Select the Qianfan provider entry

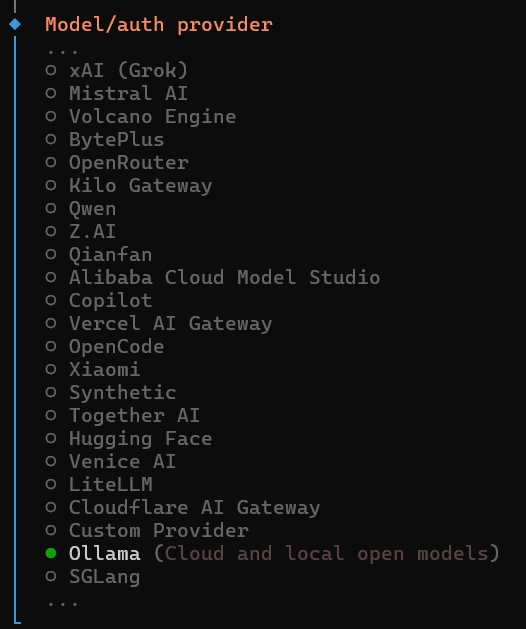99,255
